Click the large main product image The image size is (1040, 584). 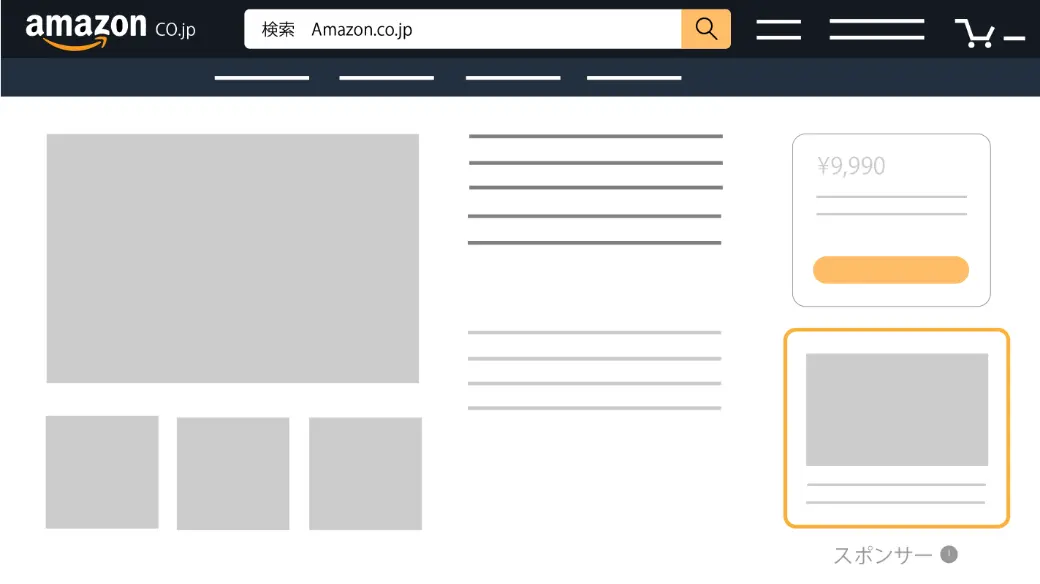point(232,258)
